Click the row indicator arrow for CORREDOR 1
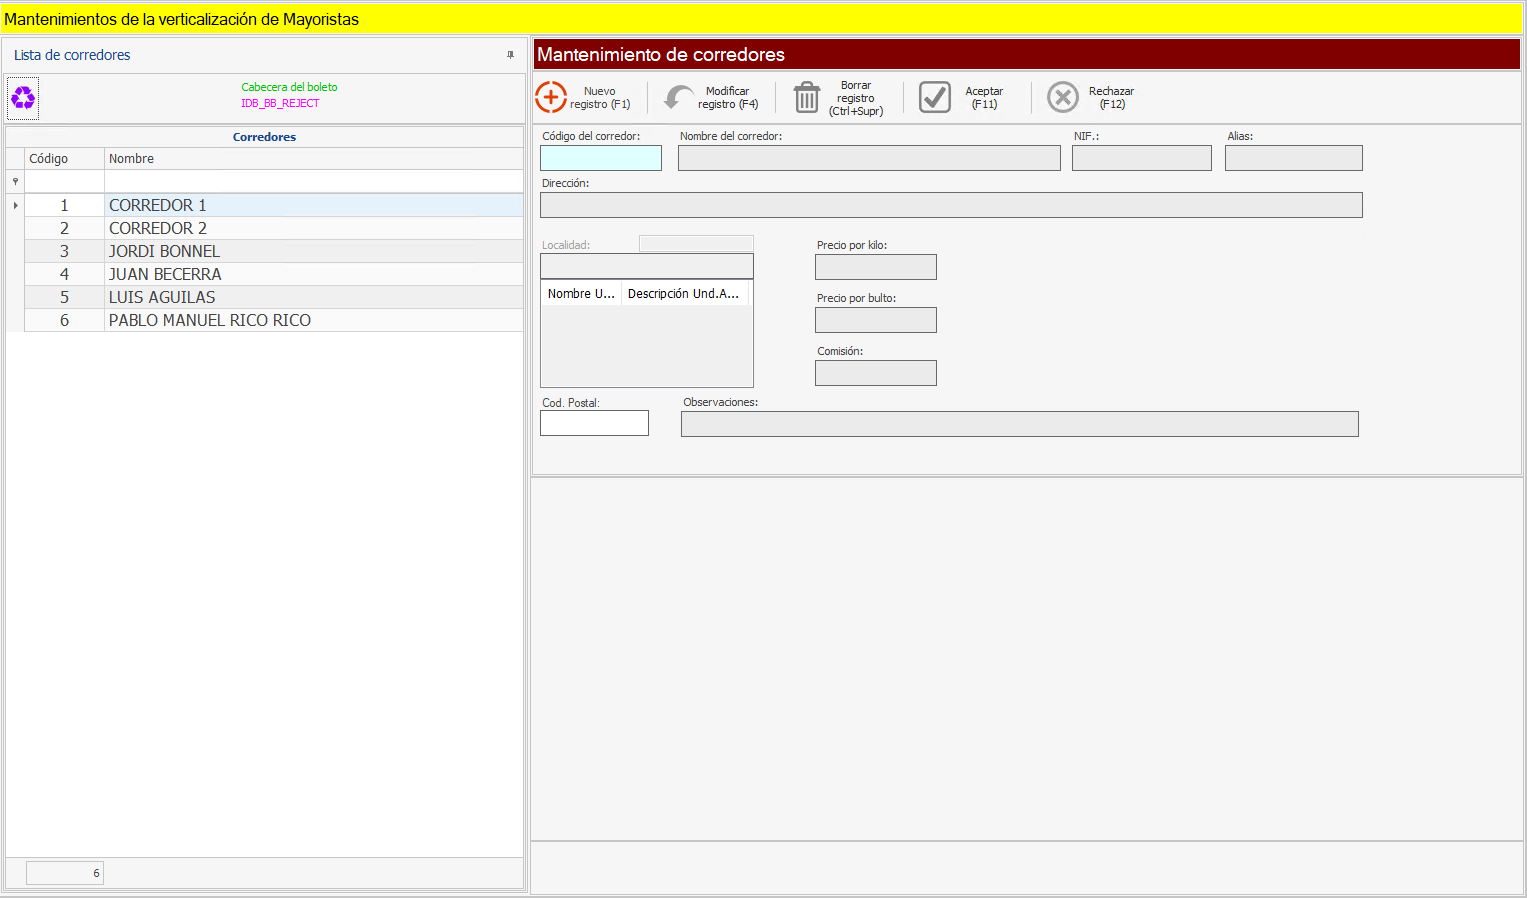The image size is (1527, 898). click(x=15, y=205)
